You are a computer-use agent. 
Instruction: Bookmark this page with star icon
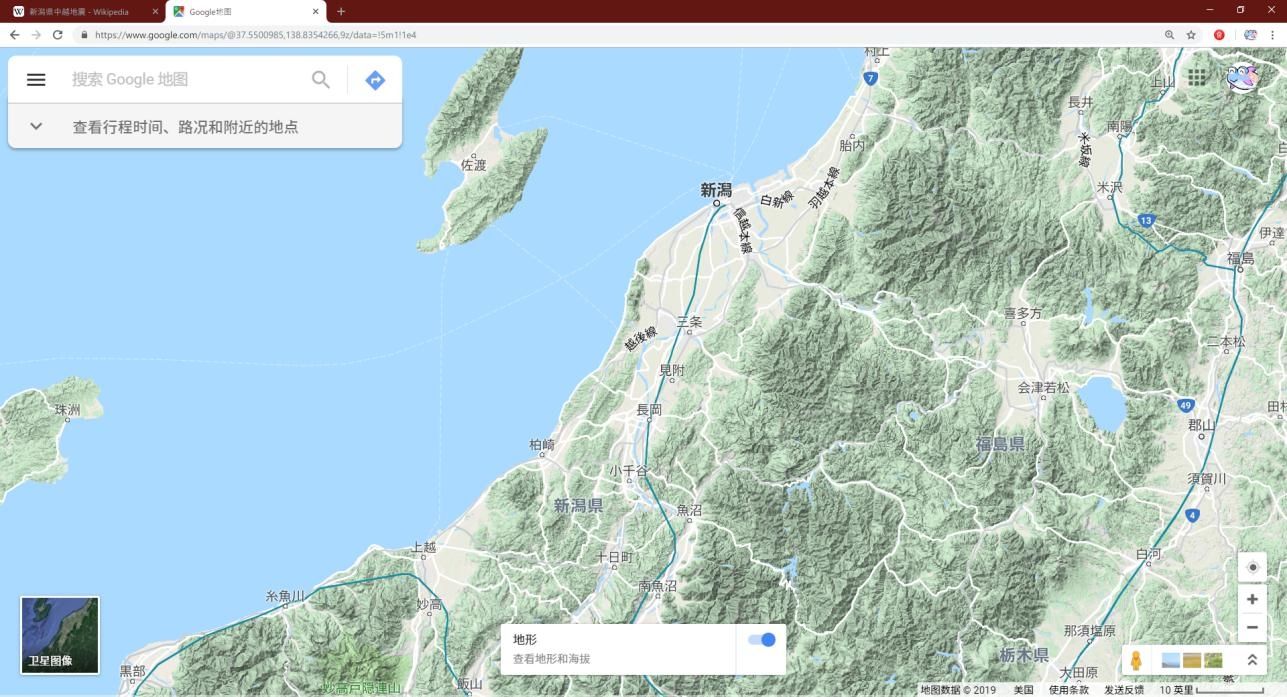coord(1191,35)
